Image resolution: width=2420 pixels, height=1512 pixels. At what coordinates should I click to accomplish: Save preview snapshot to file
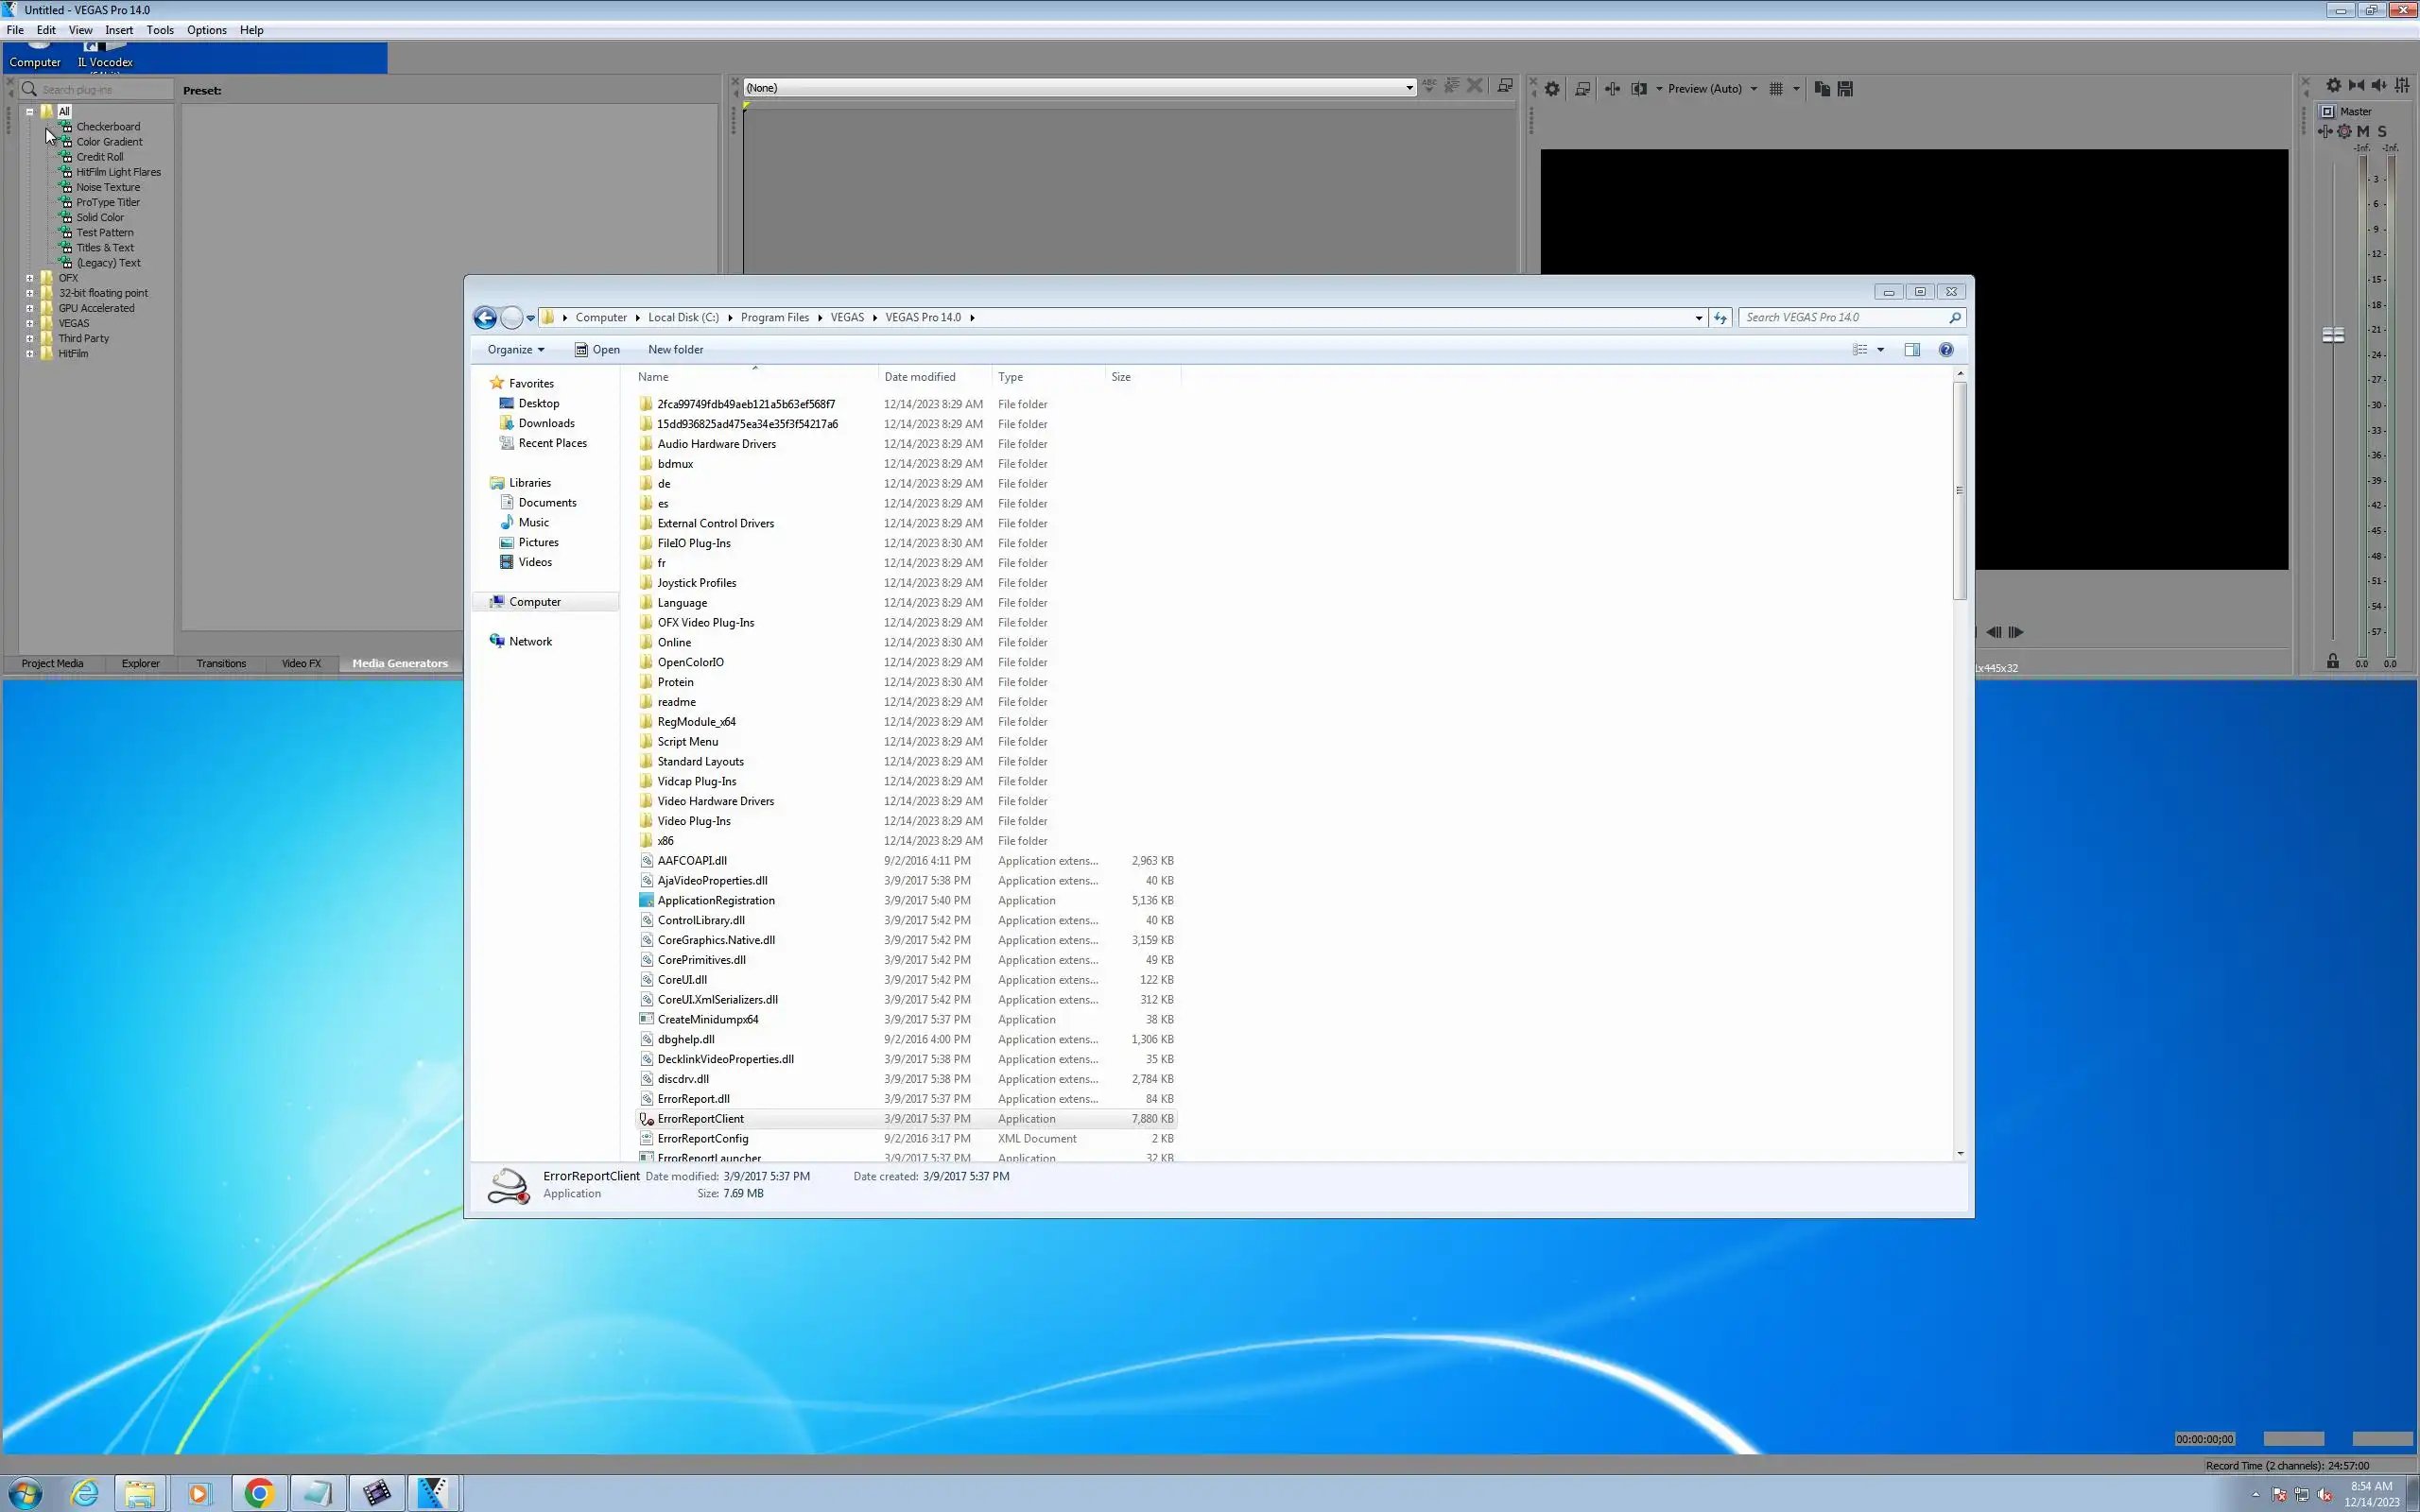click(1846, 89)
